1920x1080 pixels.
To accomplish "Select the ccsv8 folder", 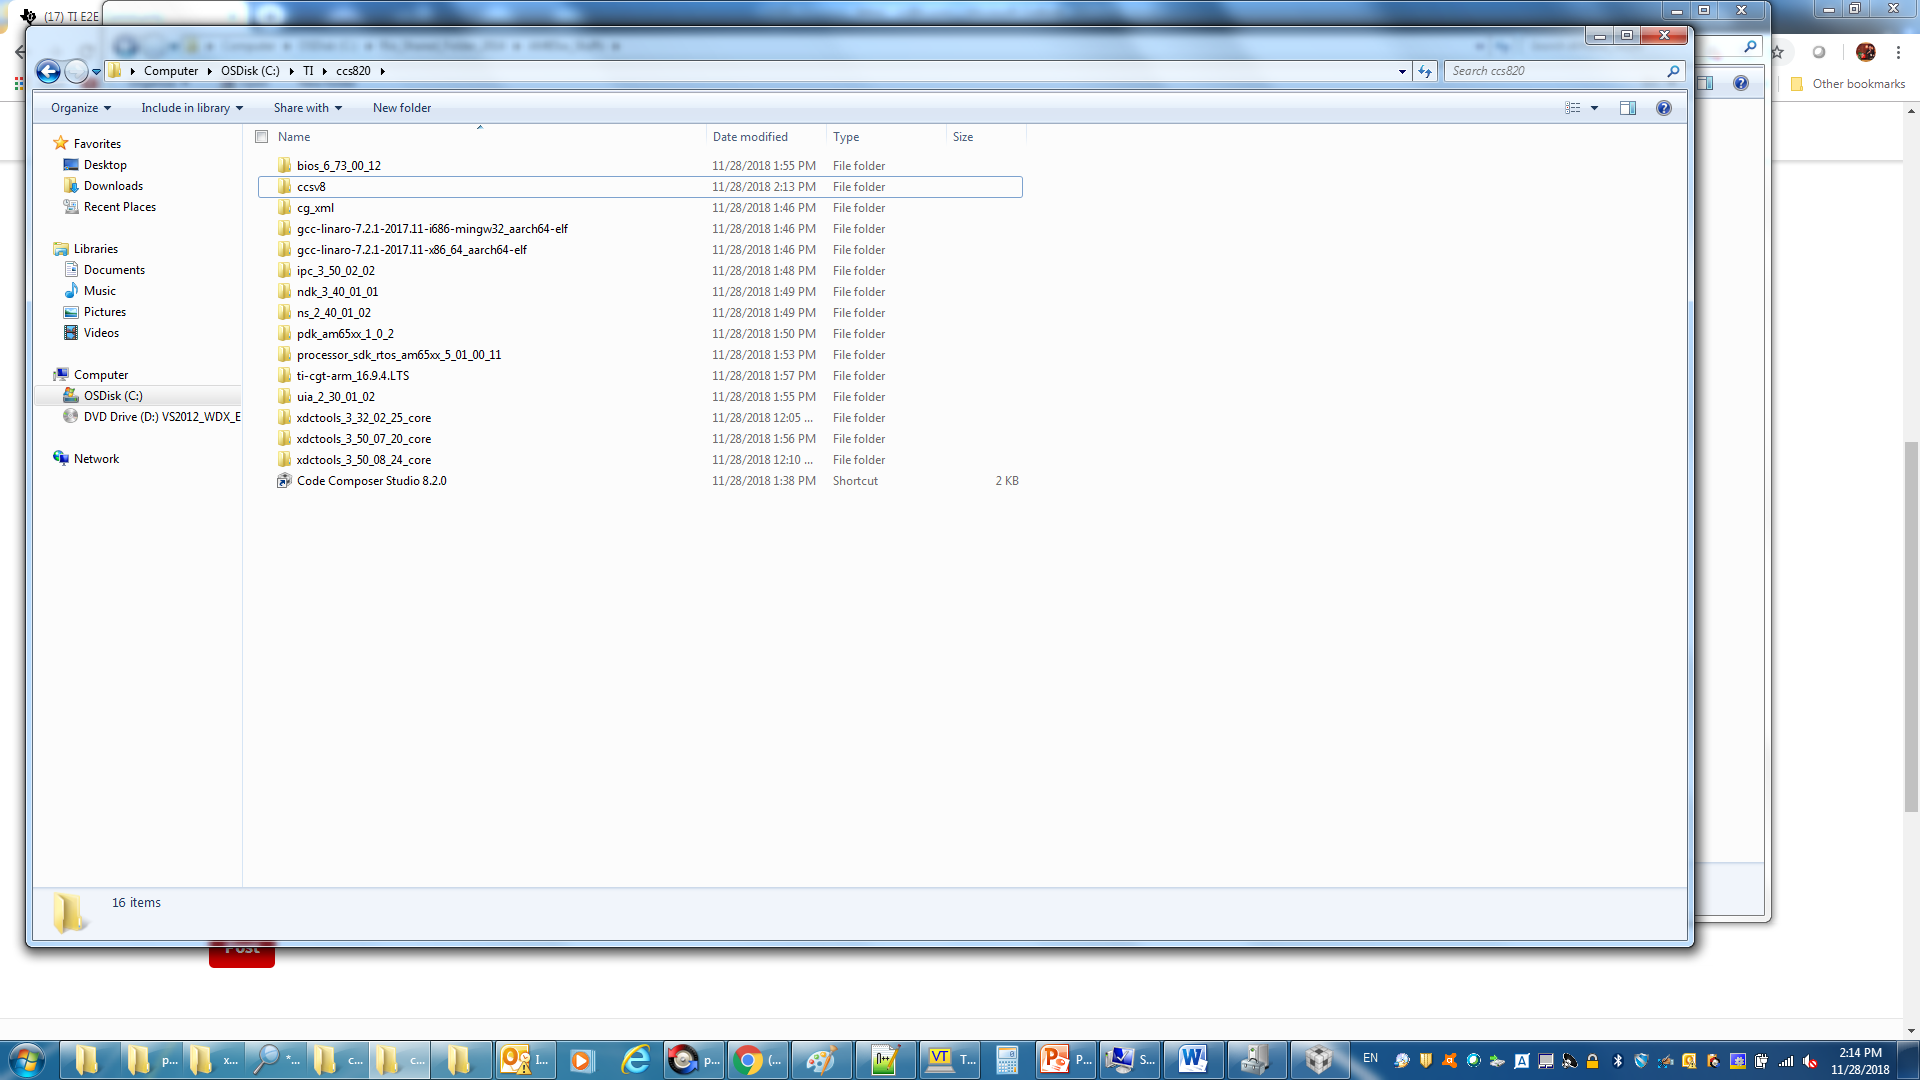I will point(311,187).
